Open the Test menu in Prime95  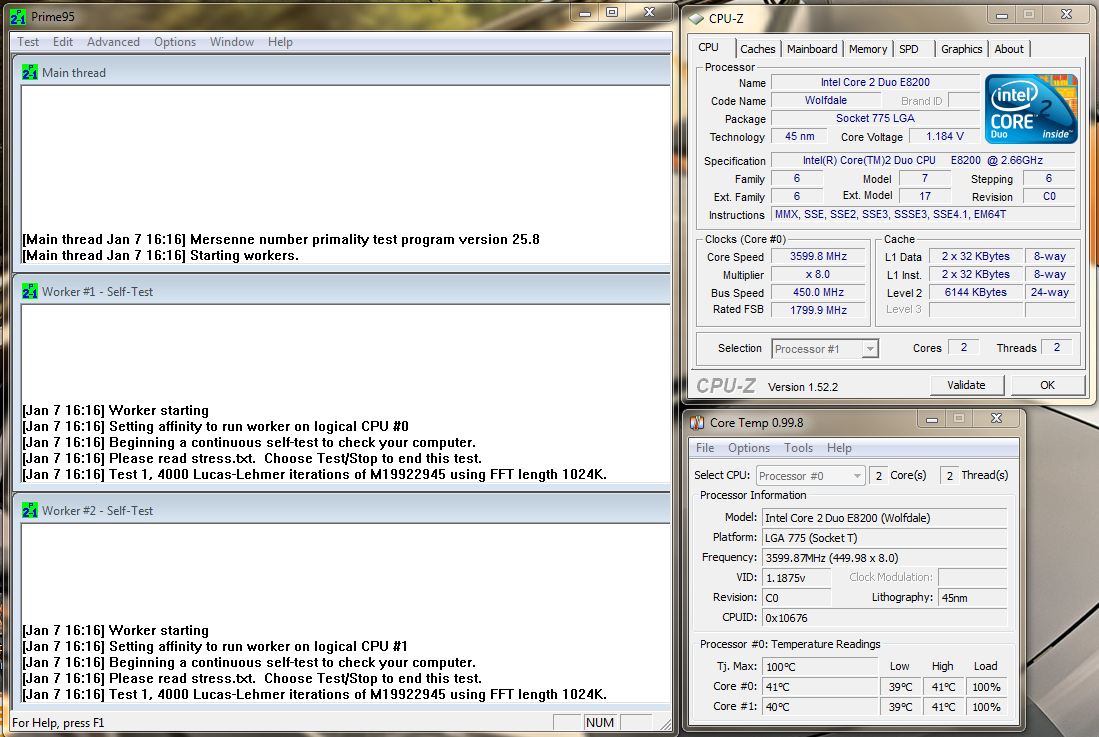tap(28, 42)
